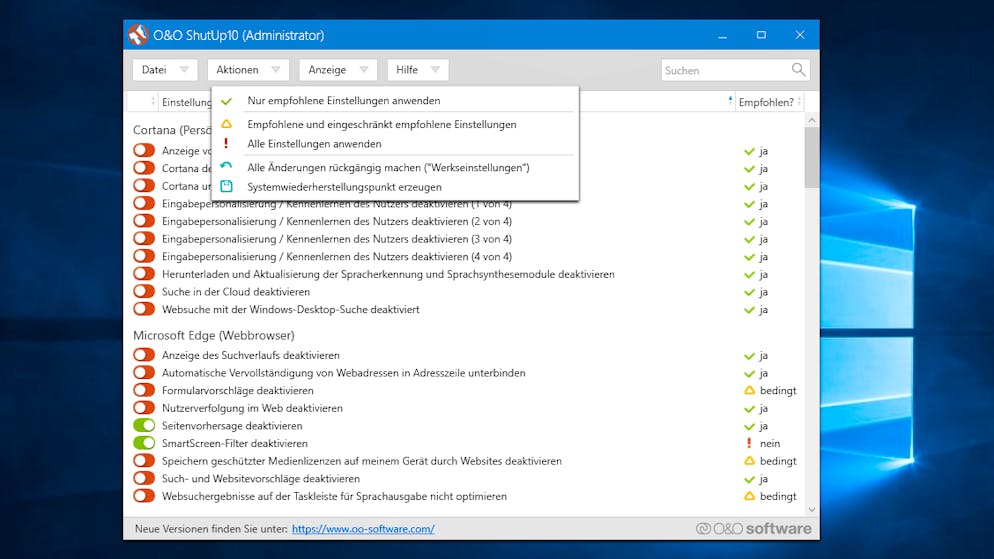Click the scrollbar up arrow
994x559 pixels.
811,120
